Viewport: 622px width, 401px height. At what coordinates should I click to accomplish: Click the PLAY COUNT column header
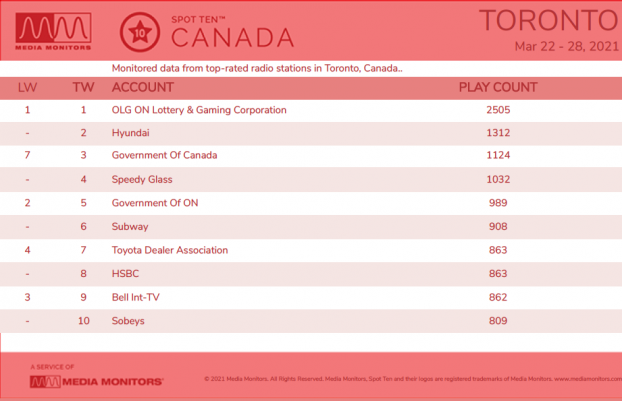(x=498, y=87)
